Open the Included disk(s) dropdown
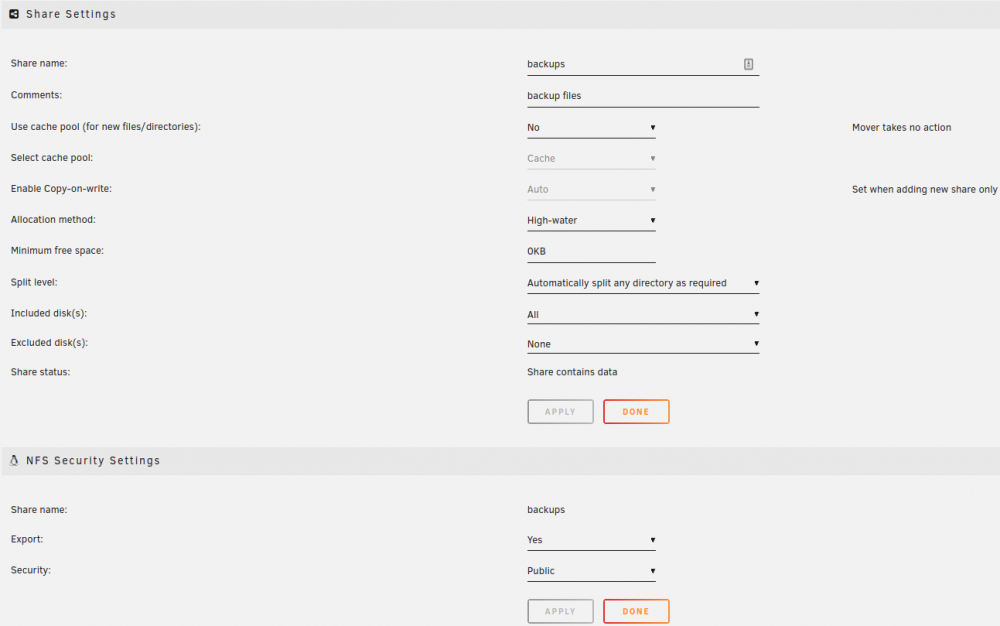 (x=643, y=314)
